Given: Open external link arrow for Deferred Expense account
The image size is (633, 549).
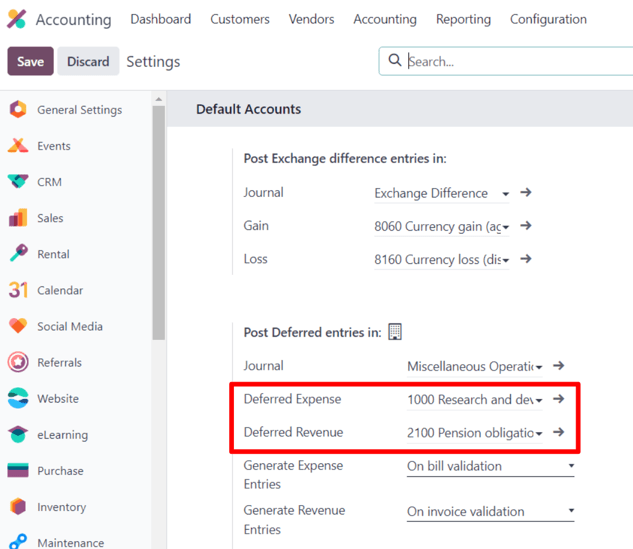Looking at the screenshot, I should pos(559,399).
